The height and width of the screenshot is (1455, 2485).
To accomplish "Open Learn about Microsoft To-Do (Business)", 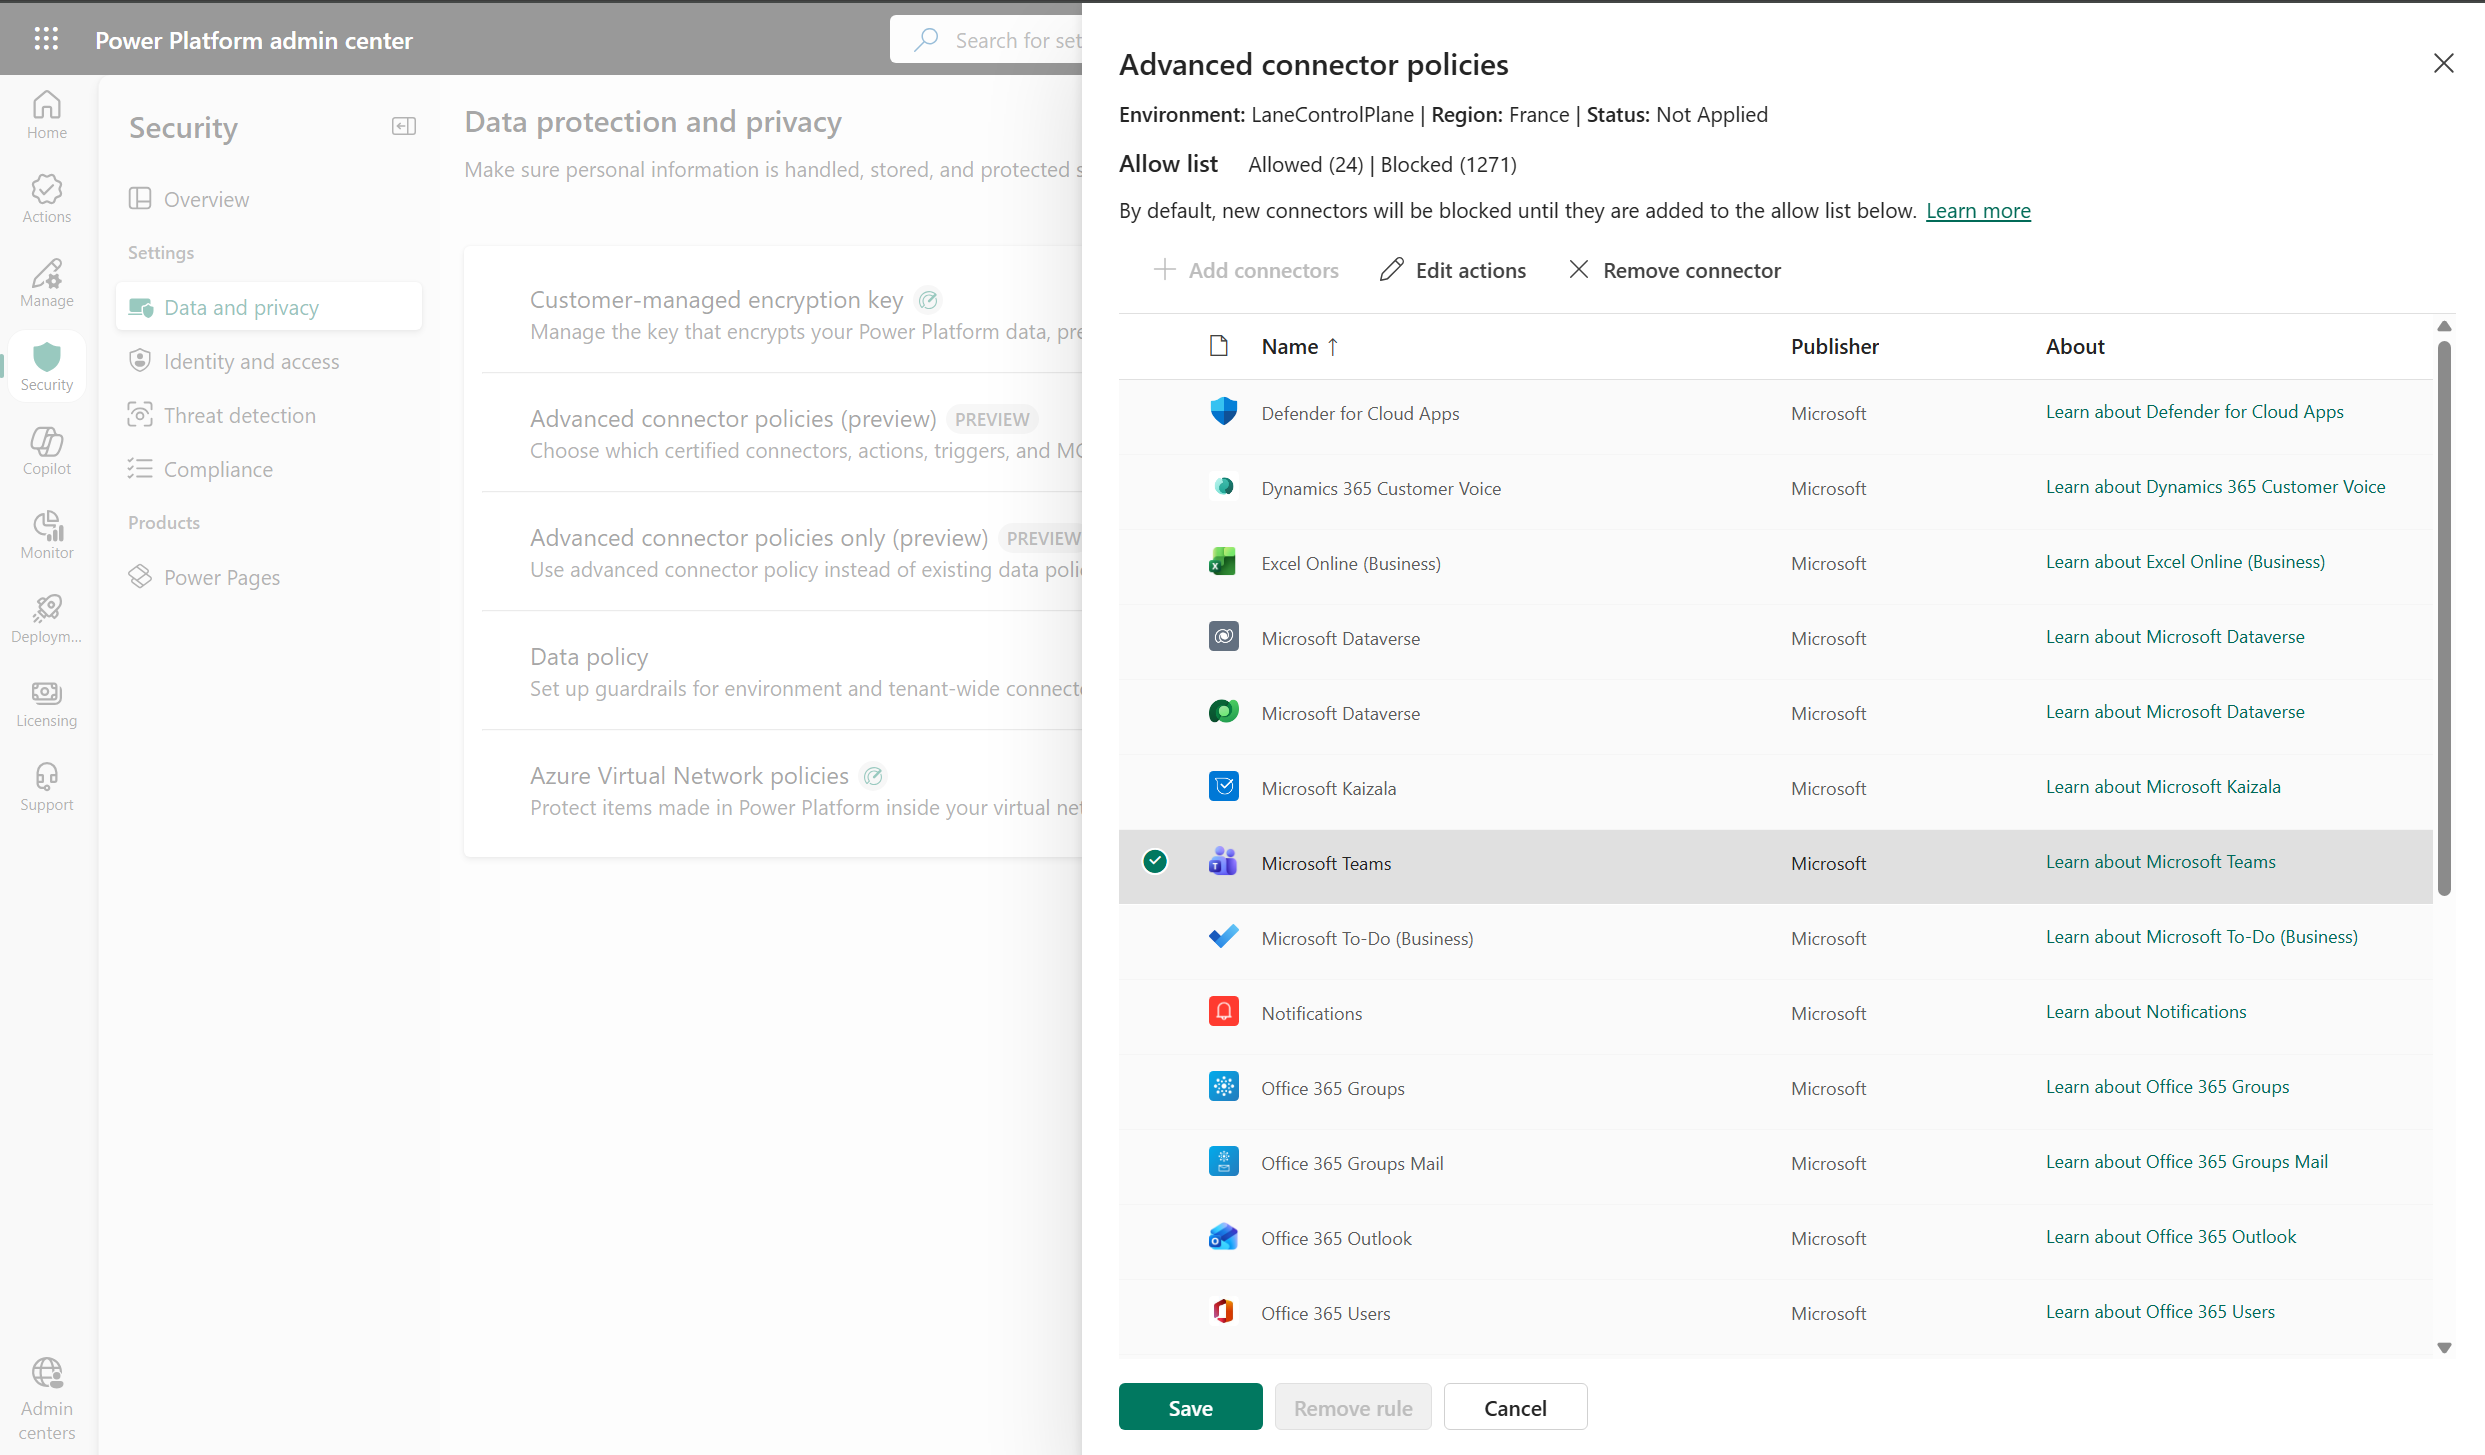I will click(2202, 937).
